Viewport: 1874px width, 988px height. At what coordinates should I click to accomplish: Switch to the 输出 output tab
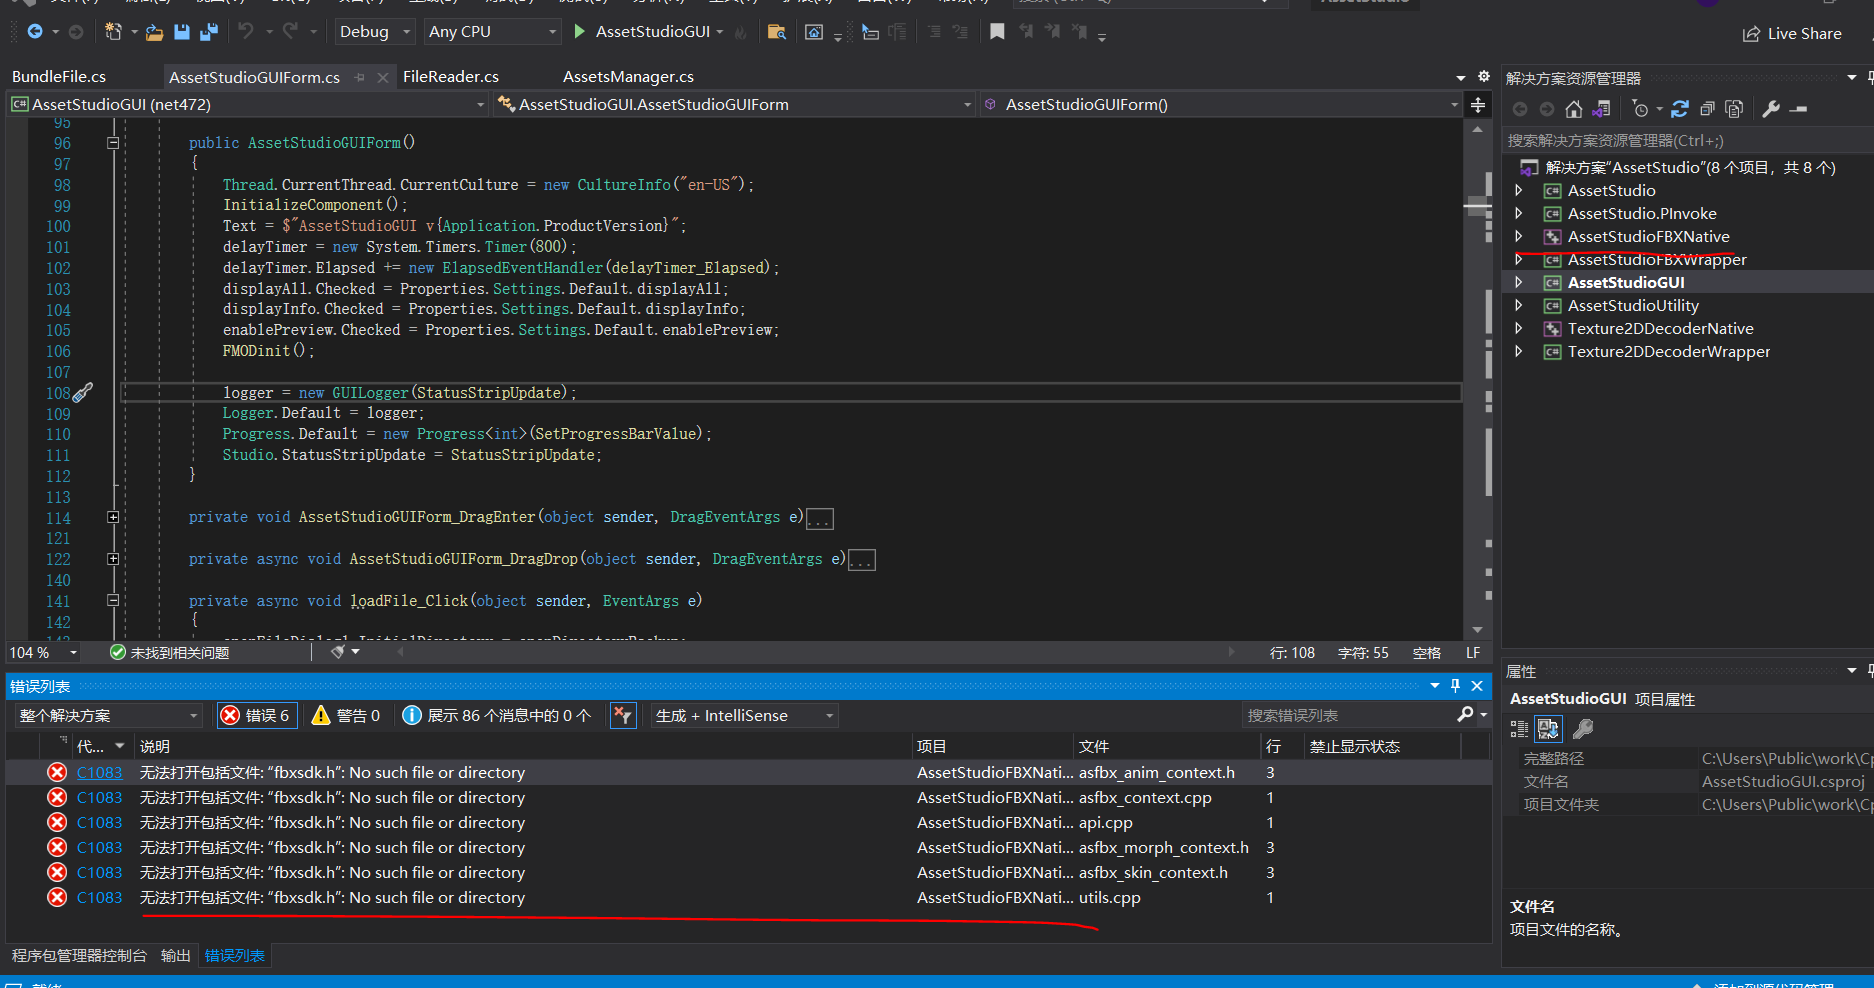pyautogui.click(x=176, y=956)
